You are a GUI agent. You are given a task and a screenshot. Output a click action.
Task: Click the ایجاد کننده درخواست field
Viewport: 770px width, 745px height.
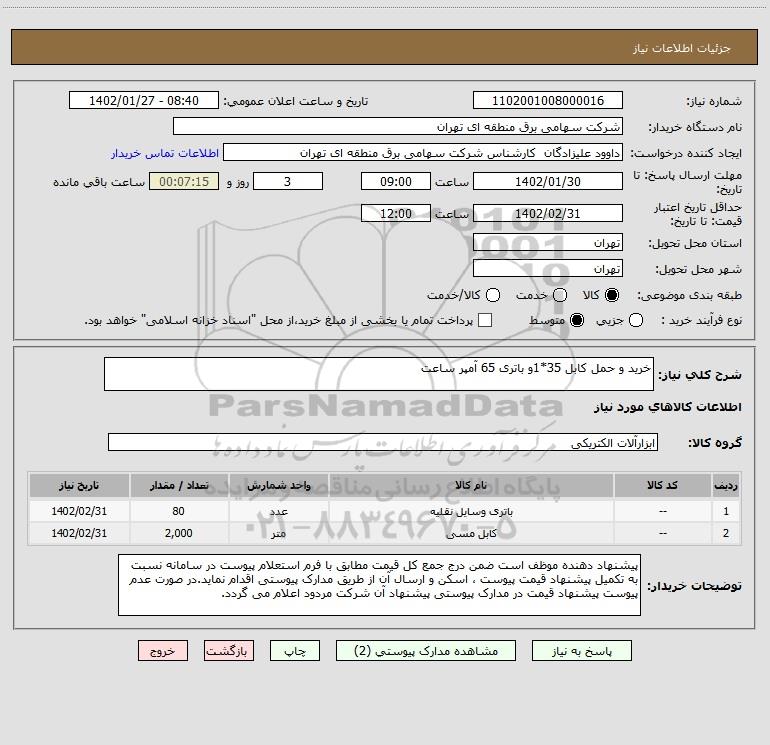(423, 152)
